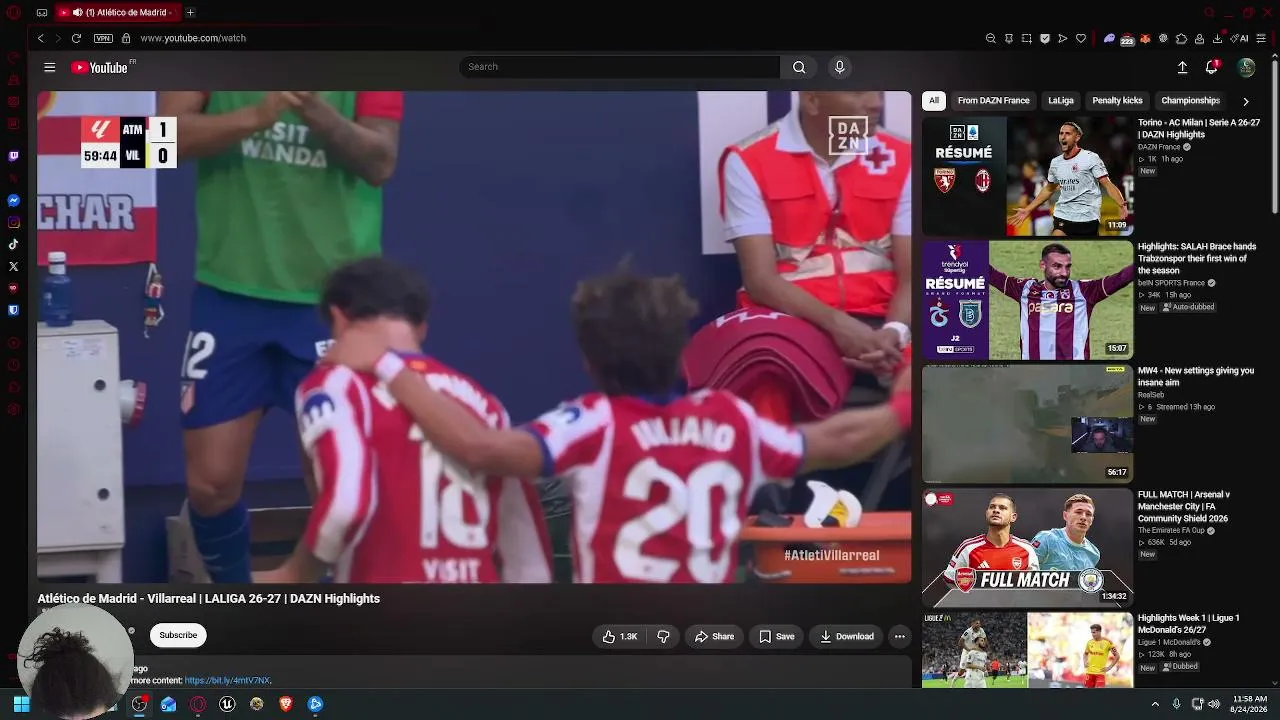The width and height of the screenshot is (1280, 720).
Task: Open the AI assistant button
Action: pyautogui.click(x=1240, y=38)
